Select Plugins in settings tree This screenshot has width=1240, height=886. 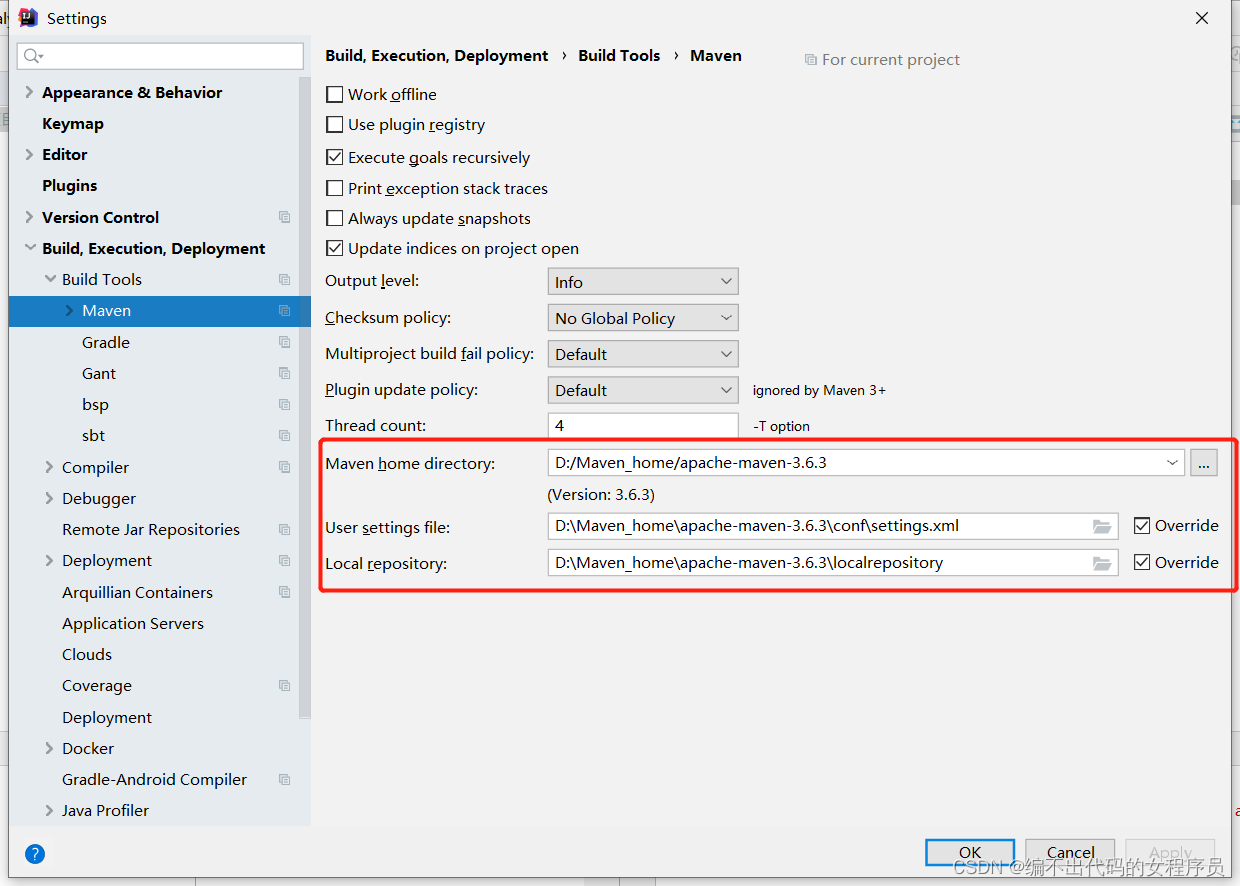coord(70,185)
